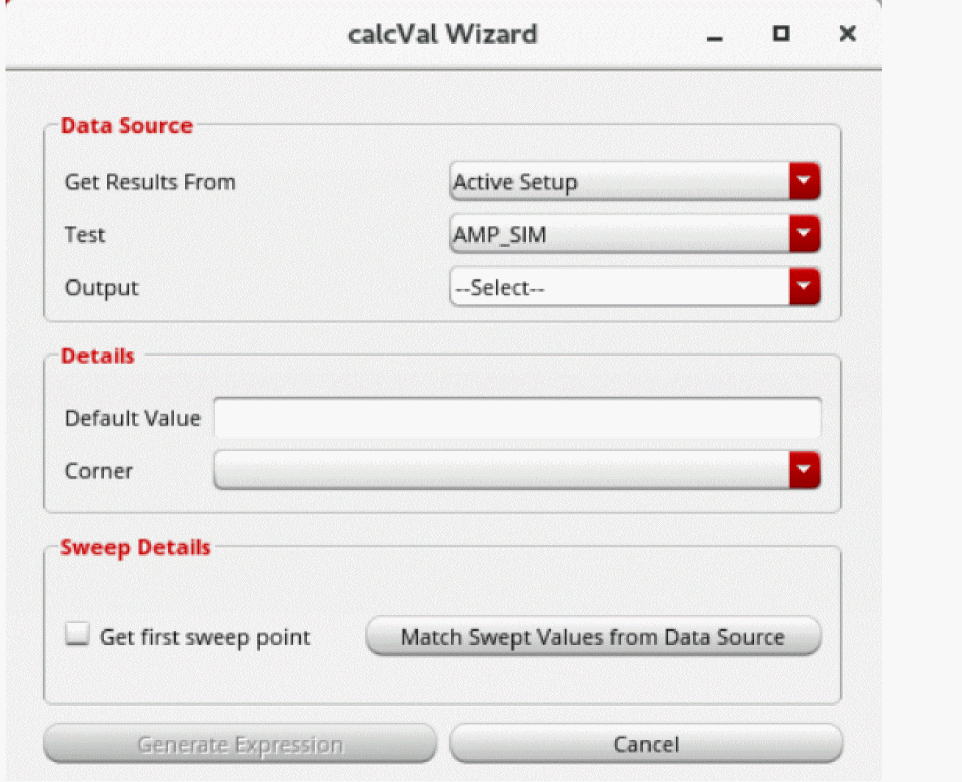The height and width of the screenshot is (782, 962).
Task: Focus the Default Value text field
Action: click(517, 418)
